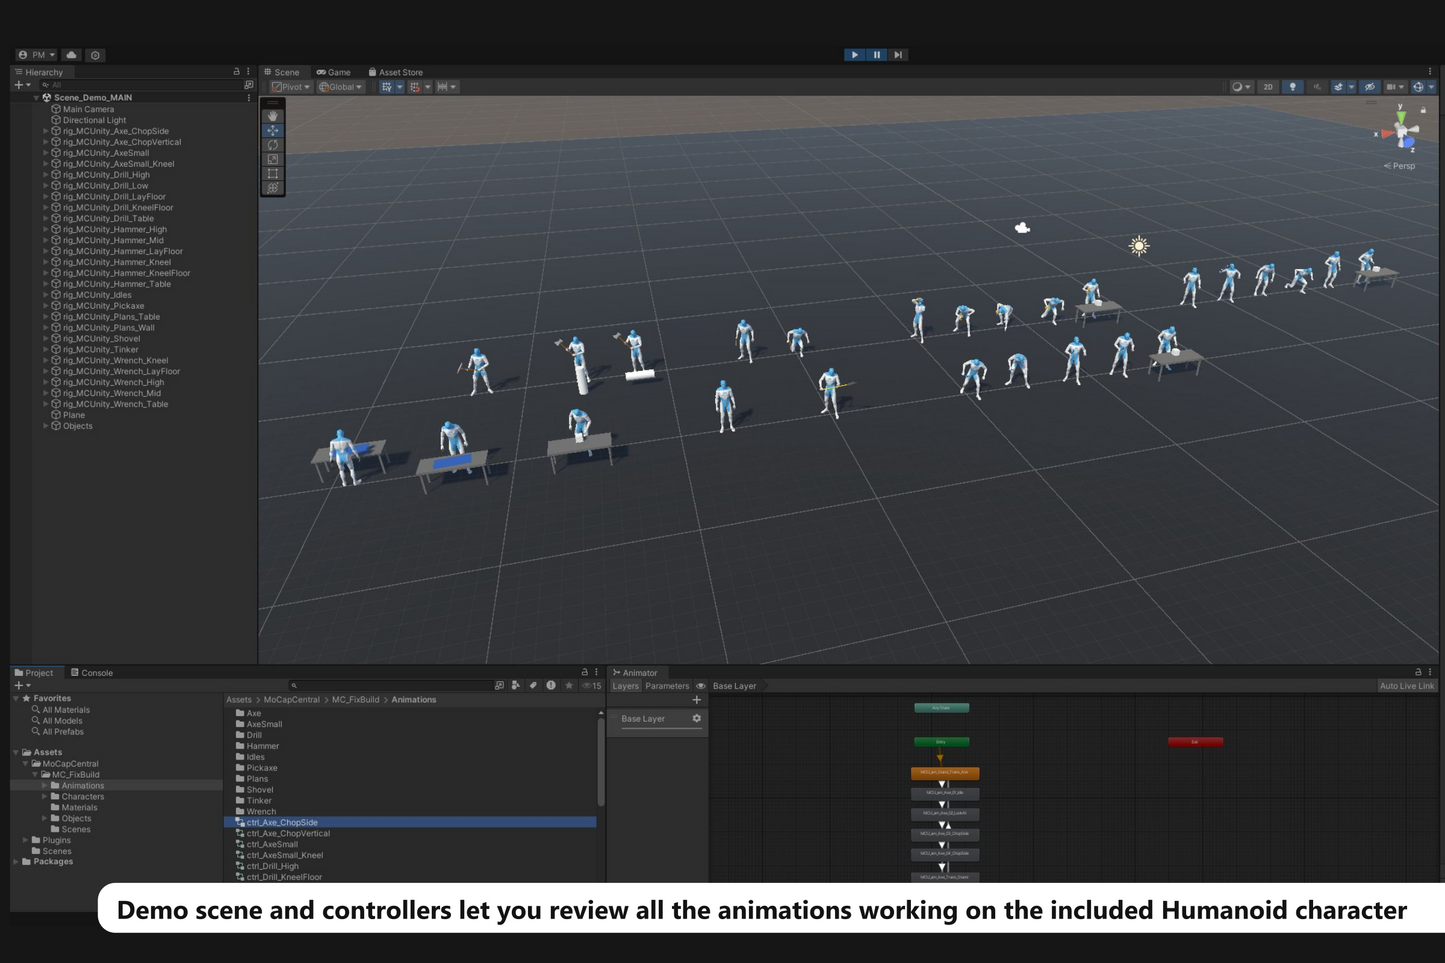Click the Parameters button in the Animator panel
This screenshot has width=1445, height=963.
pyautogui.click(x=666, y=685)
